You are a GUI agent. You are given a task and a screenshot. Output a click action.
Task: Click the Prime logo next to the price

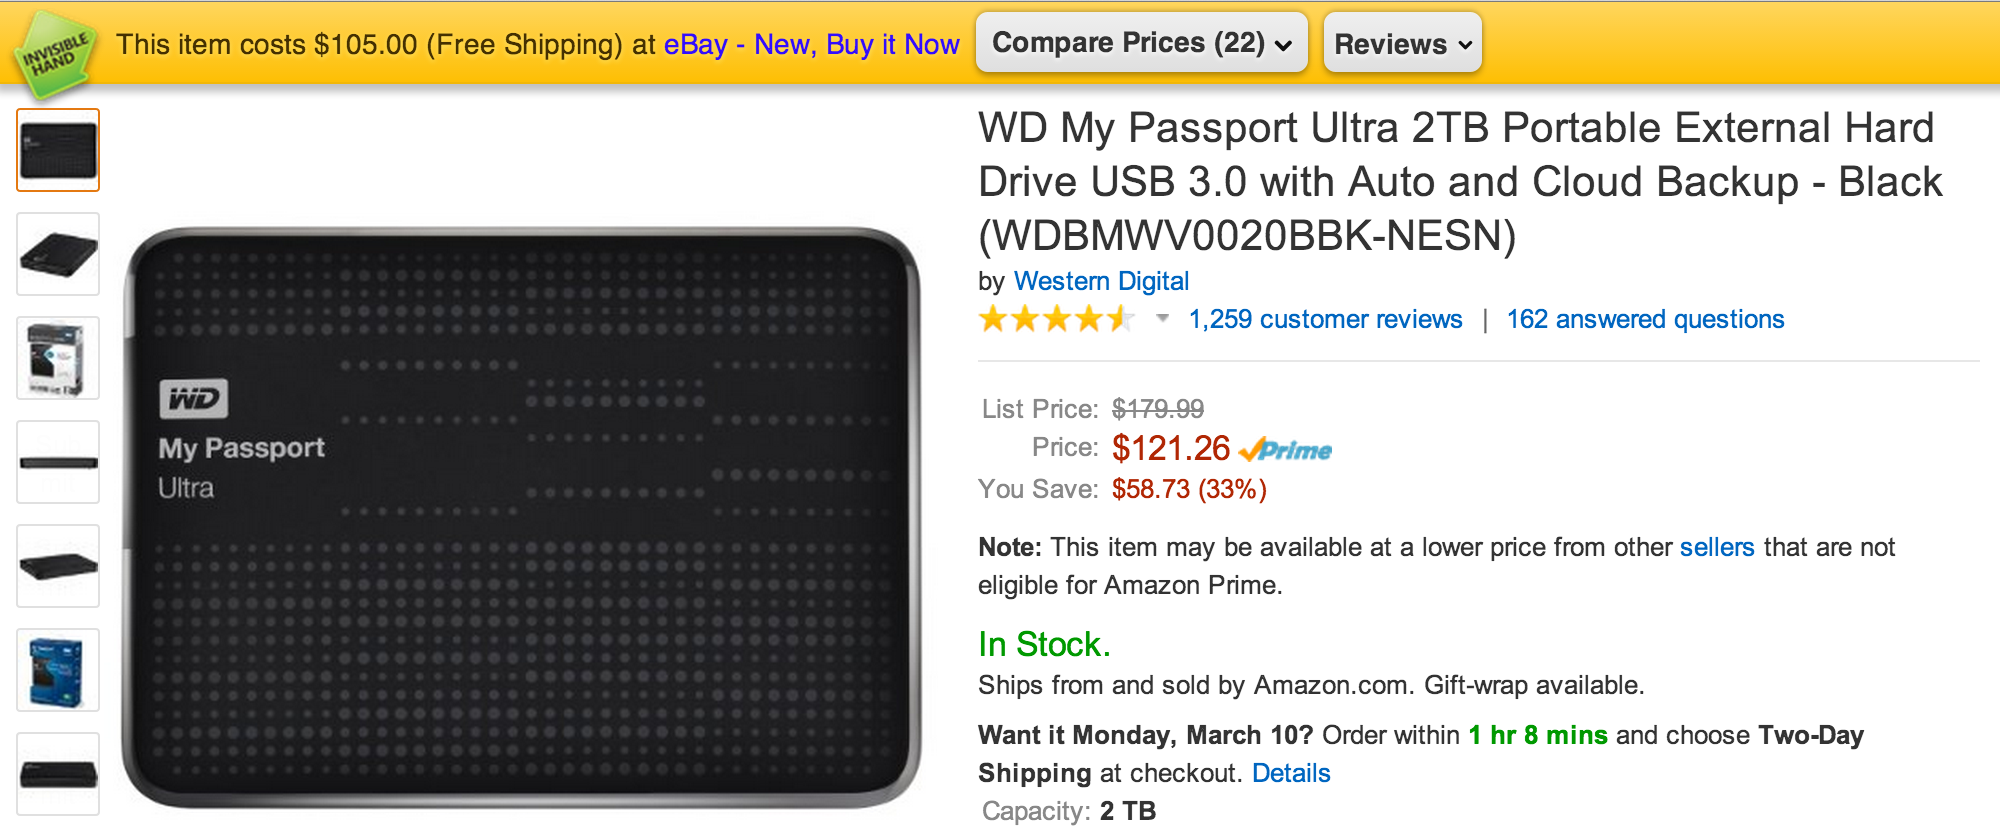tap(1286, 450)
